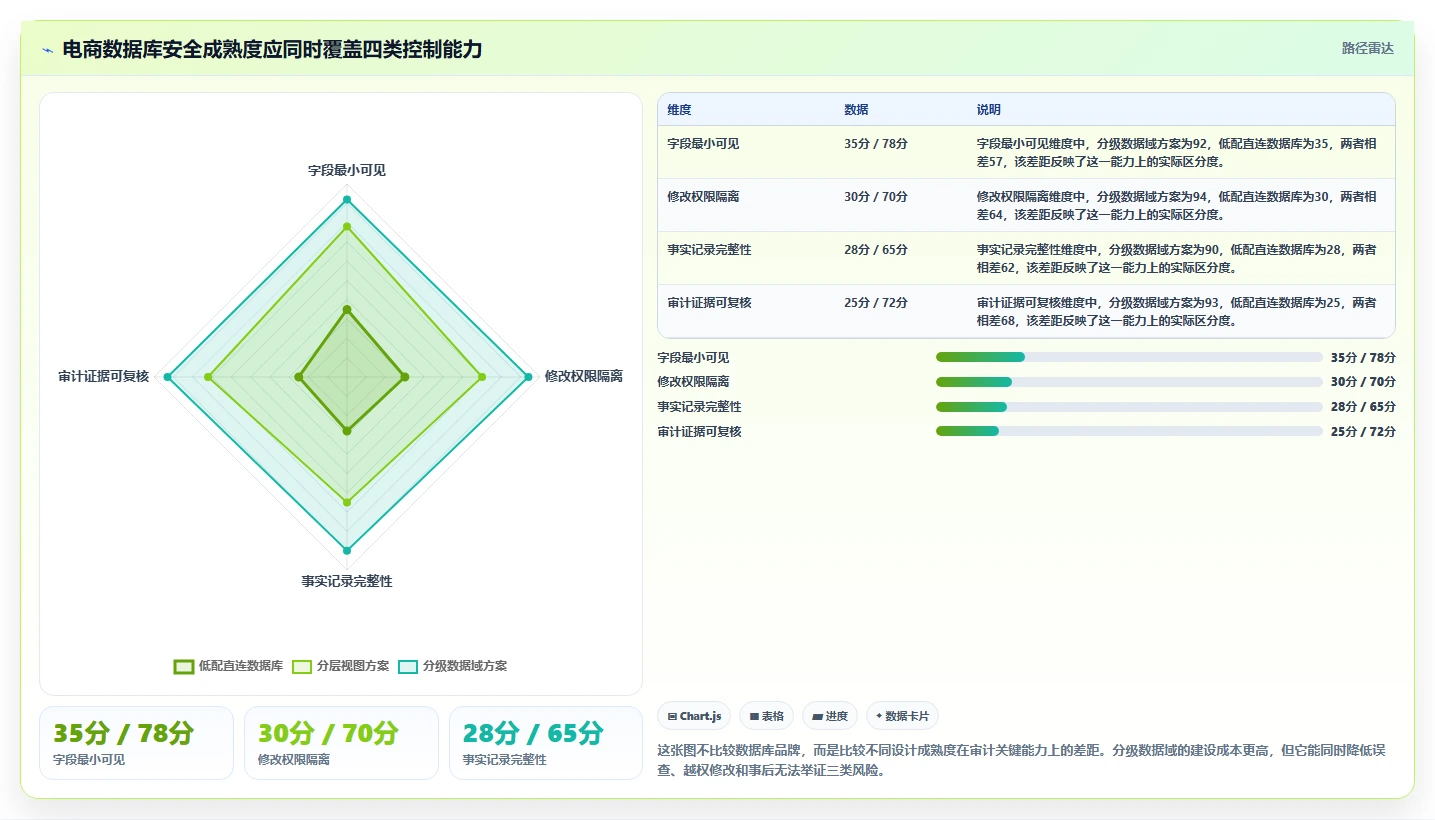
Task: Toggle the 分级数据域方案 legend series
Action: coord(452,666)
